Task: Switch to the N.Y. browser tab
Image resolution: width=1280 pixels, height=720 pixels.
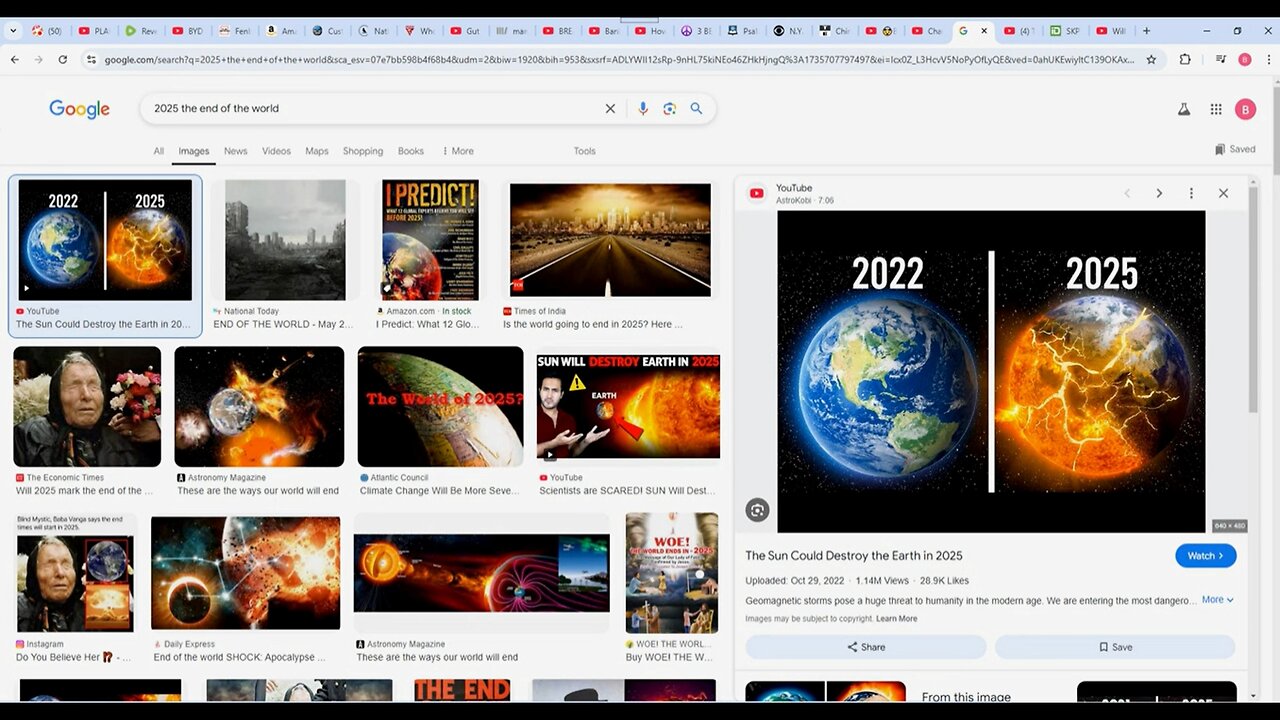Action: tap(788, 31)
